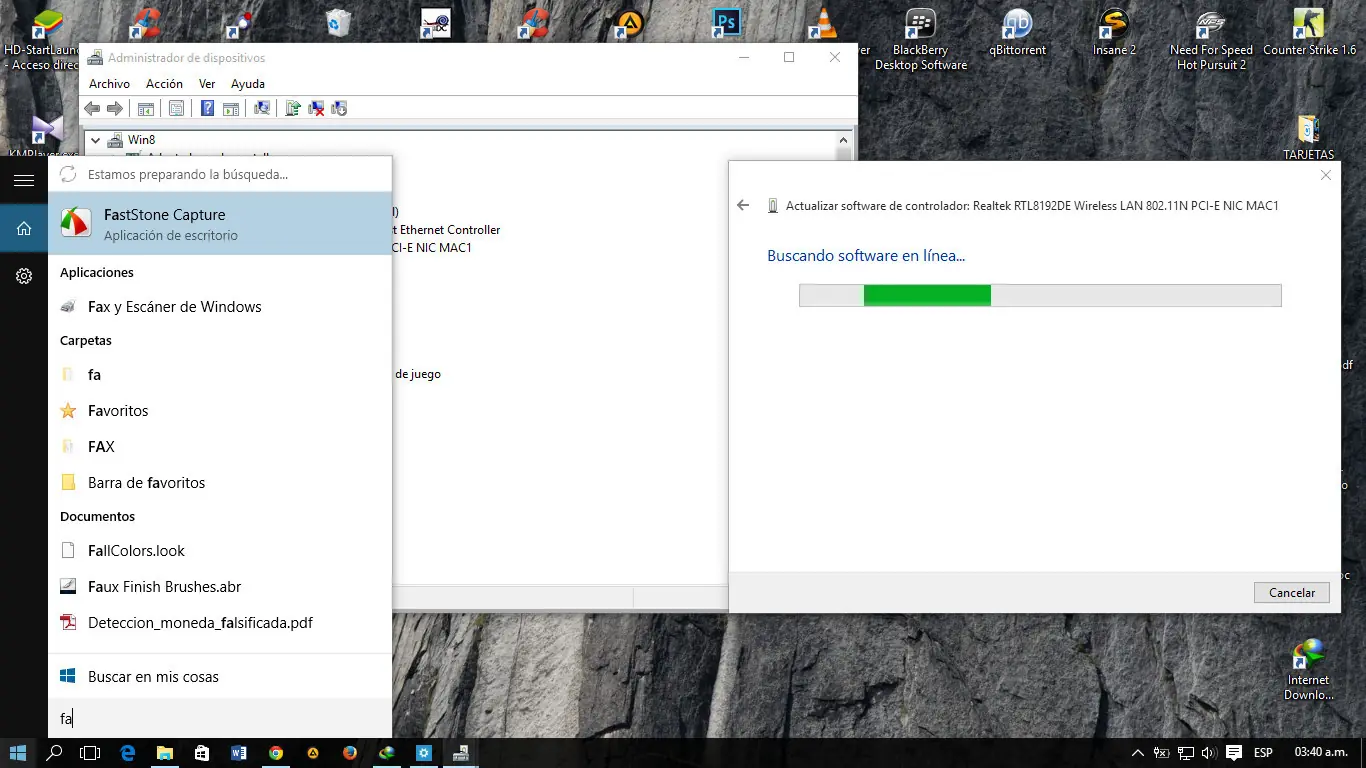
Task: Open AIMP player icon on taskbar
Action: (x=313, y=753)
